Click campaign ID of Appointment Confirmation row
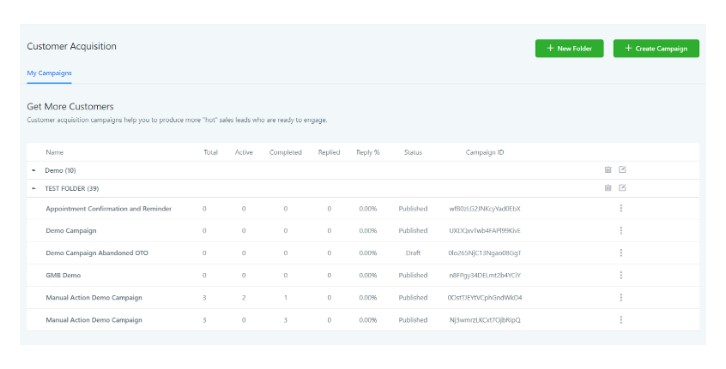 (485, 209)
